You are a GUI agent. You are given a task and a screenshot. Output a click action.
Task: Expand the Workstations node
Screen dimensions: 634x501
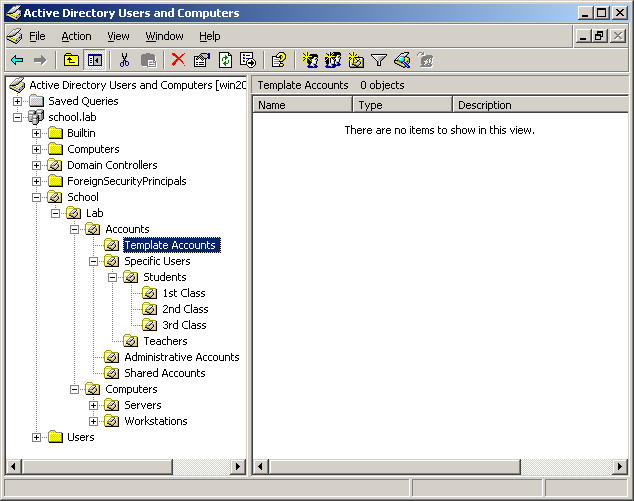[93, 421]
